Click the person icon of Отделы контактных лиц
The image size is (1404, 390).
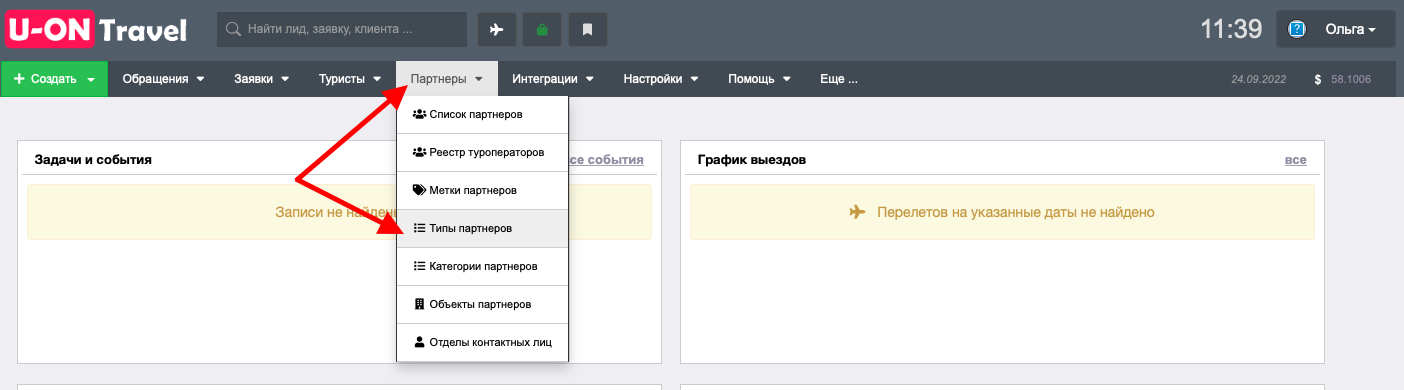pos(419,343)
